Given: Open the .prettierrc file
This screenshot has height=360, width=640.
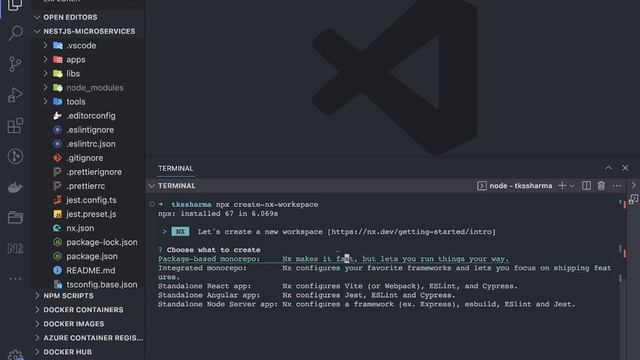Looking at the screenshot, I should pos(88,186).
